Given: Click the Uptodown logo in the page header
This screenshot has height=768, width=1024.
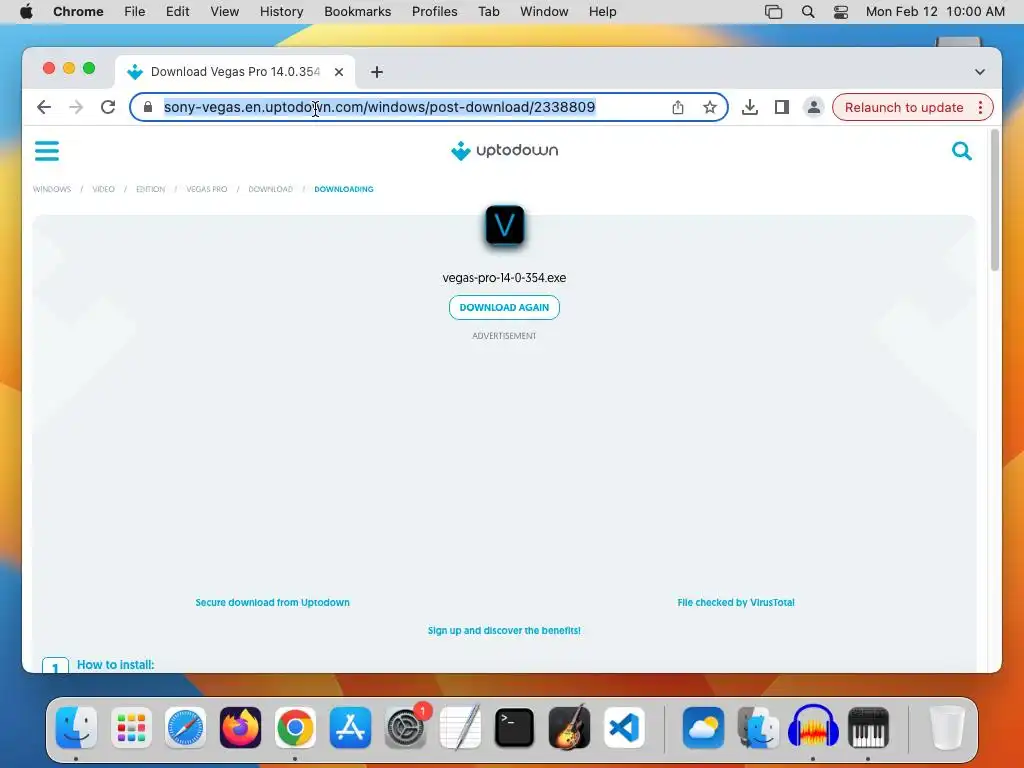Looking at the screenshot, I should pos(504,150).
